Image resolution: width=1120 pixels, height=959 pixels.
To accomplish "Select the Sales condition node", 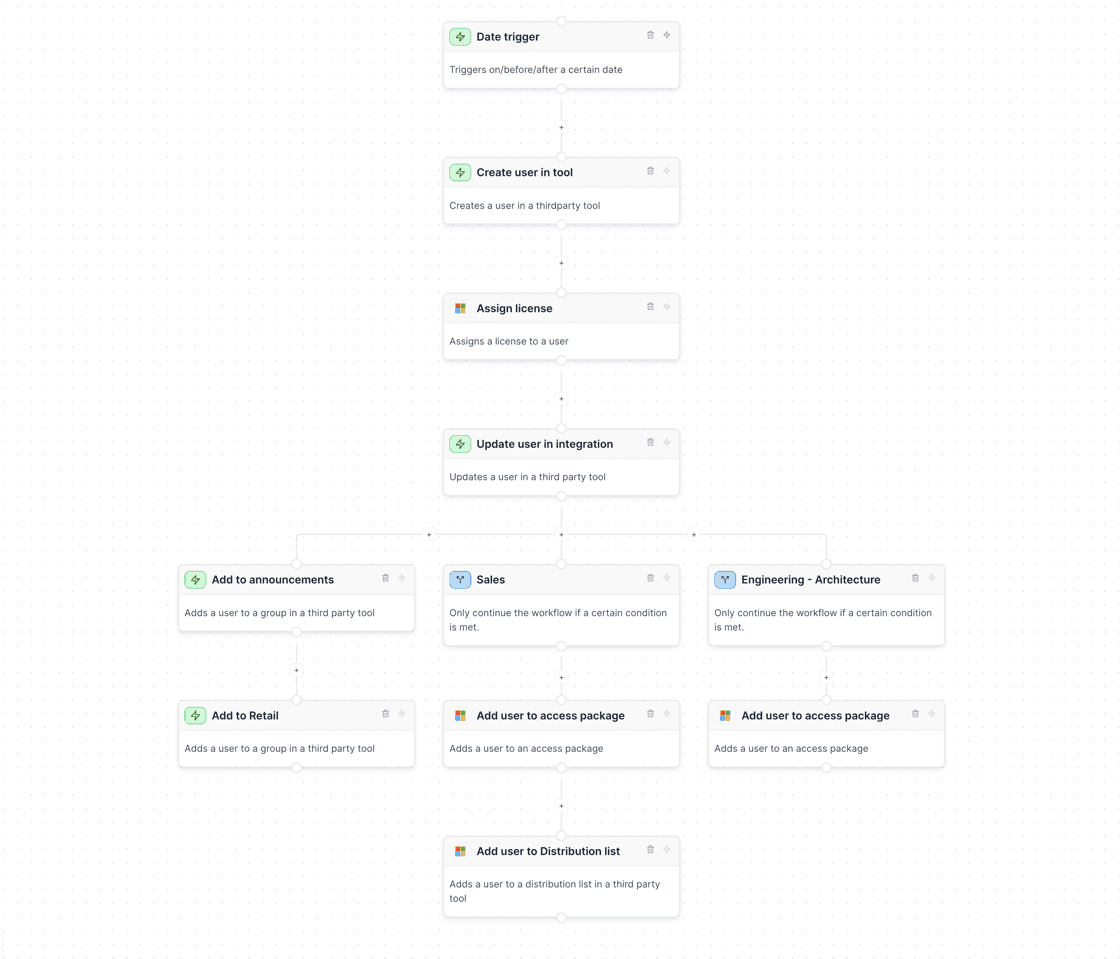I will click(x=561, y=605).
